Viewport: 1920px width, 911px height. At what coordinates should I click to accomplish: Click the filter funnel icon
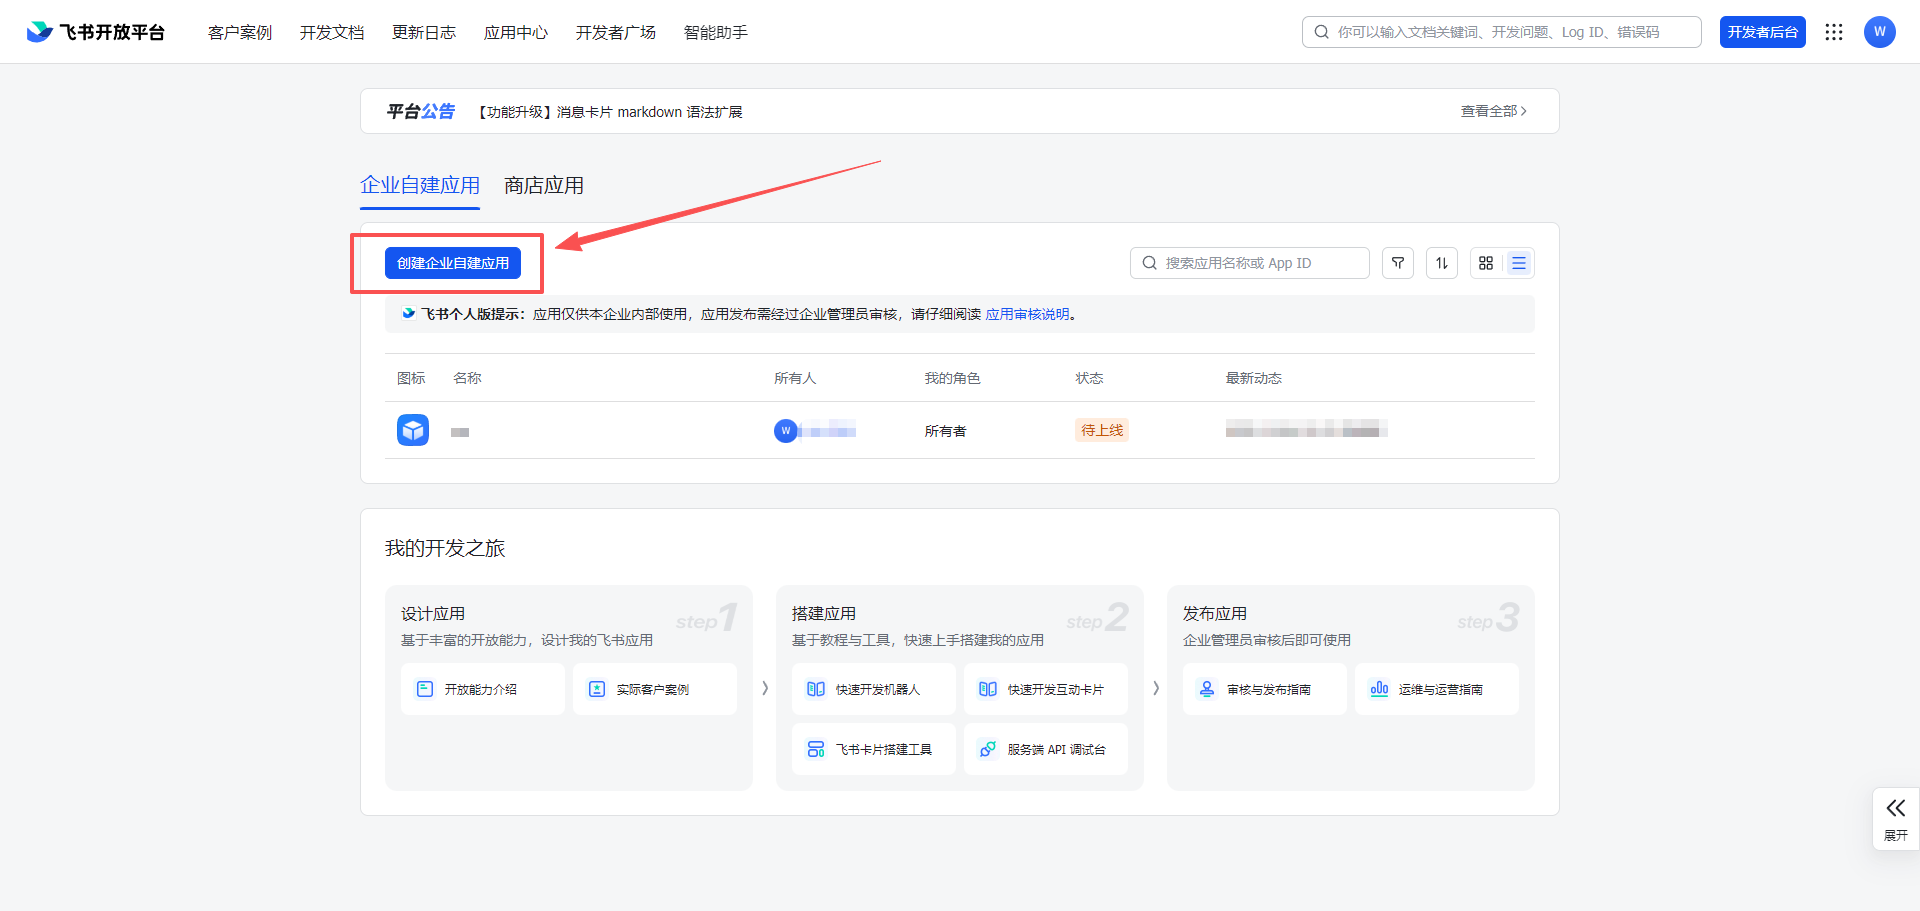[1397, 263]
